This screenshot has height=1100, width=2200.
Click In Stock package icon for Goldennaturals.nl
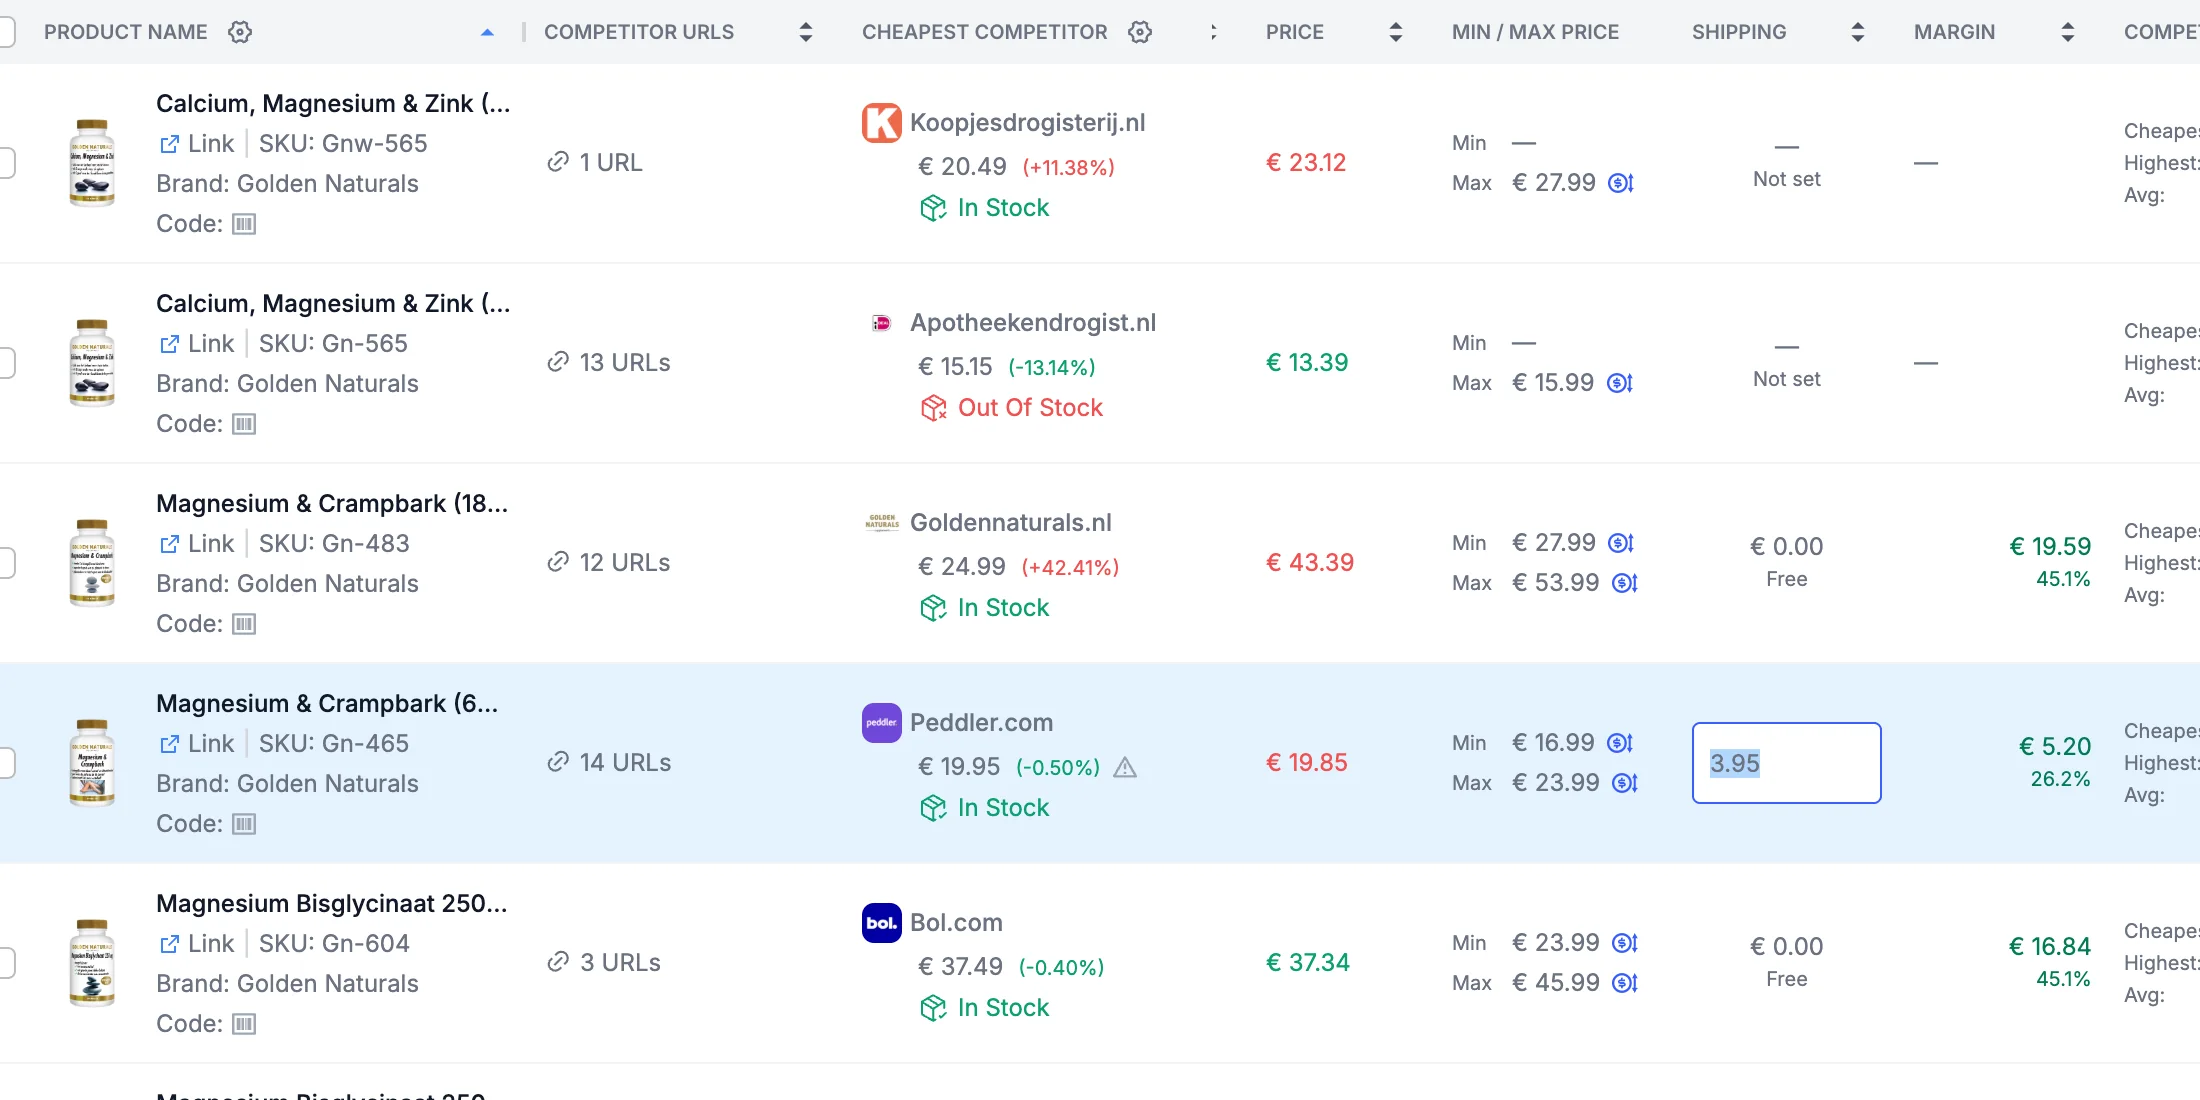pos(933,608)
